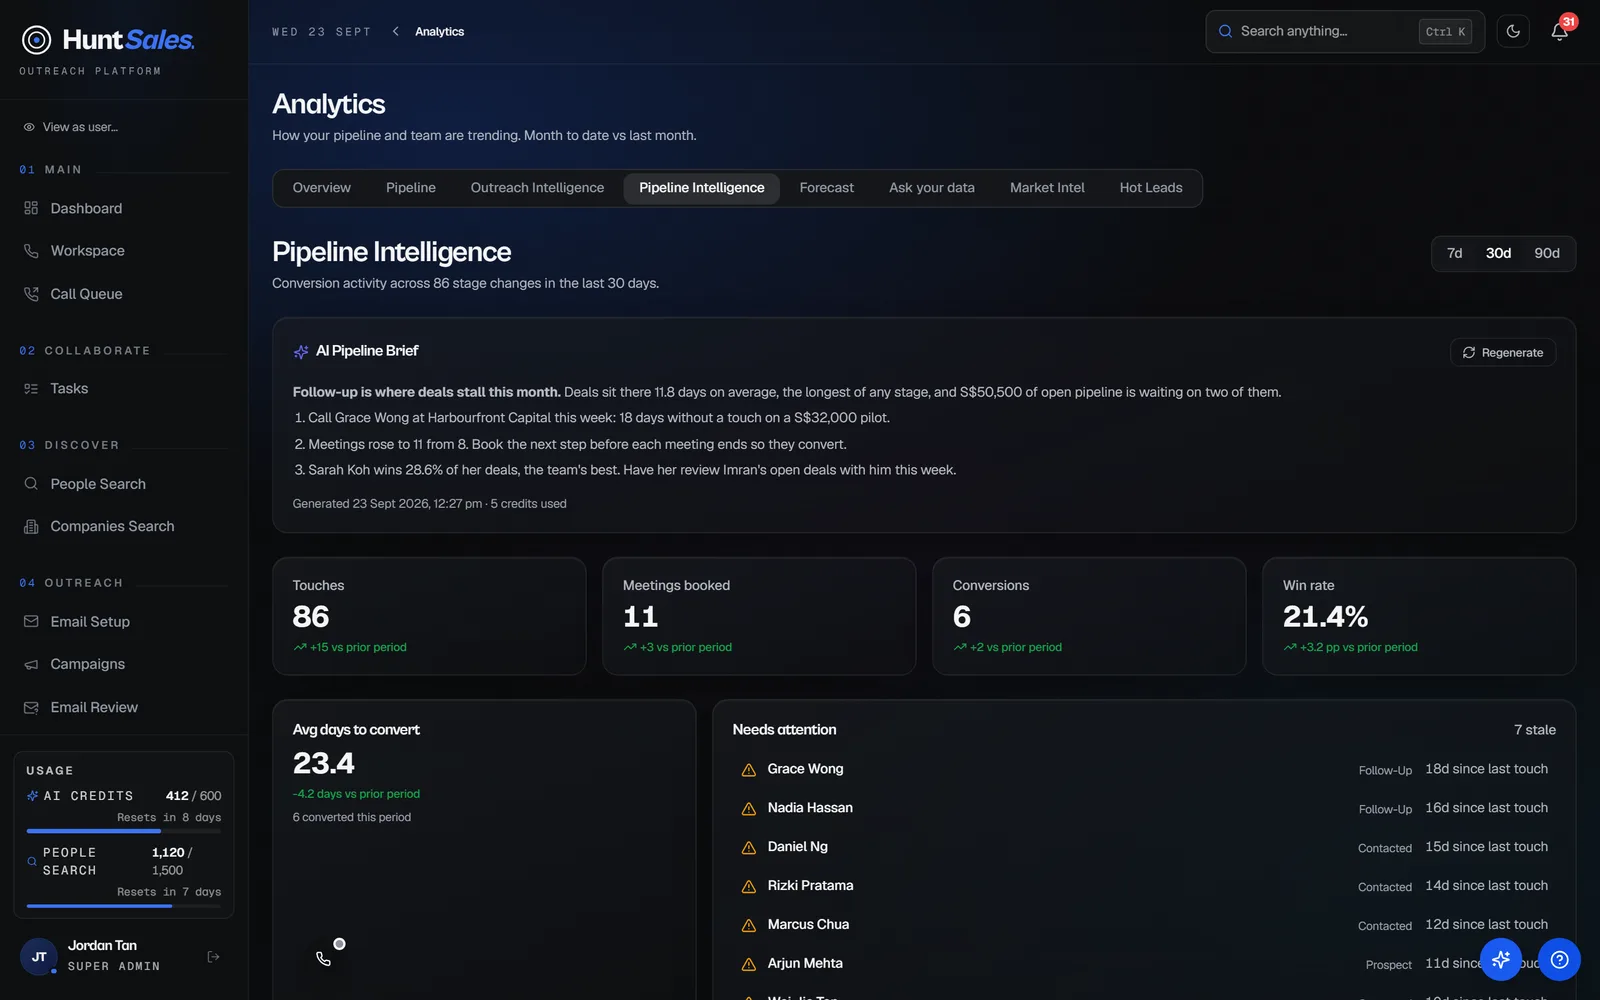
Task: Open the Market Intel tab
Action: pyautogui.click(x=1047, y=188)
